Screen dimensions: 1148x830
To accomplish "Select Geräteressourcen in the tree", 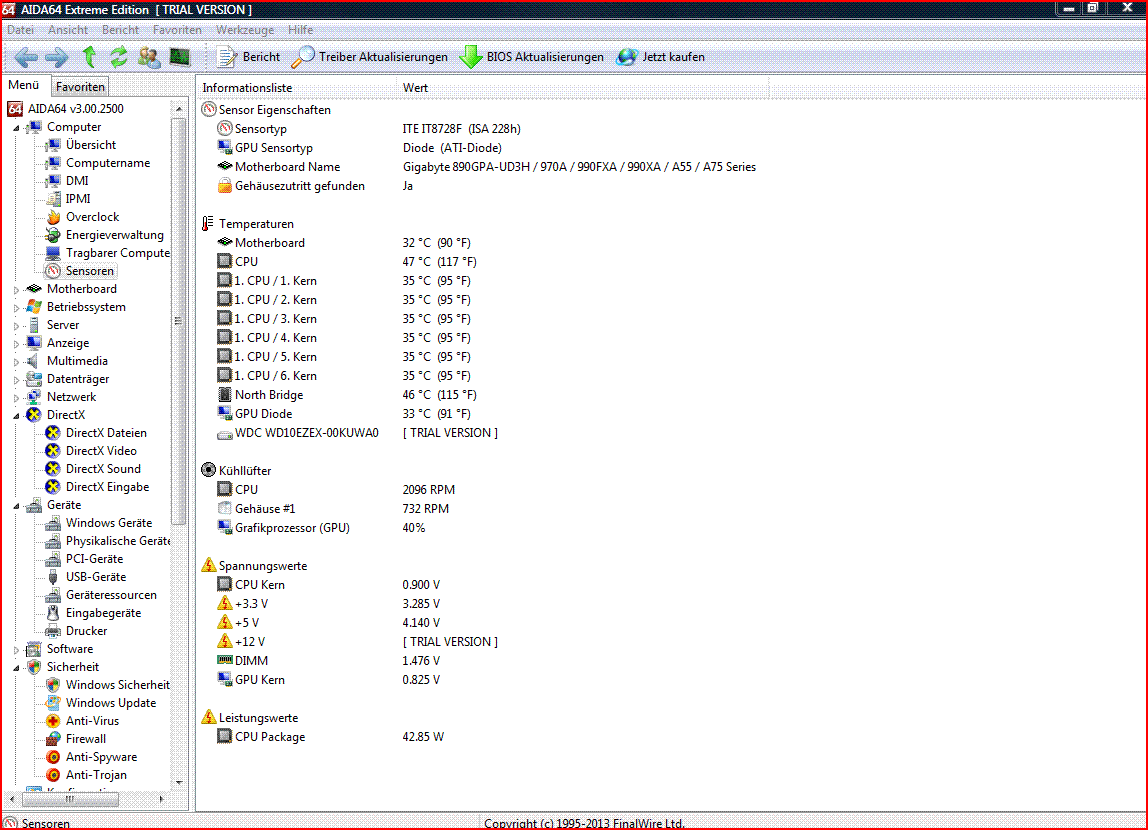I will coord(111,595).
